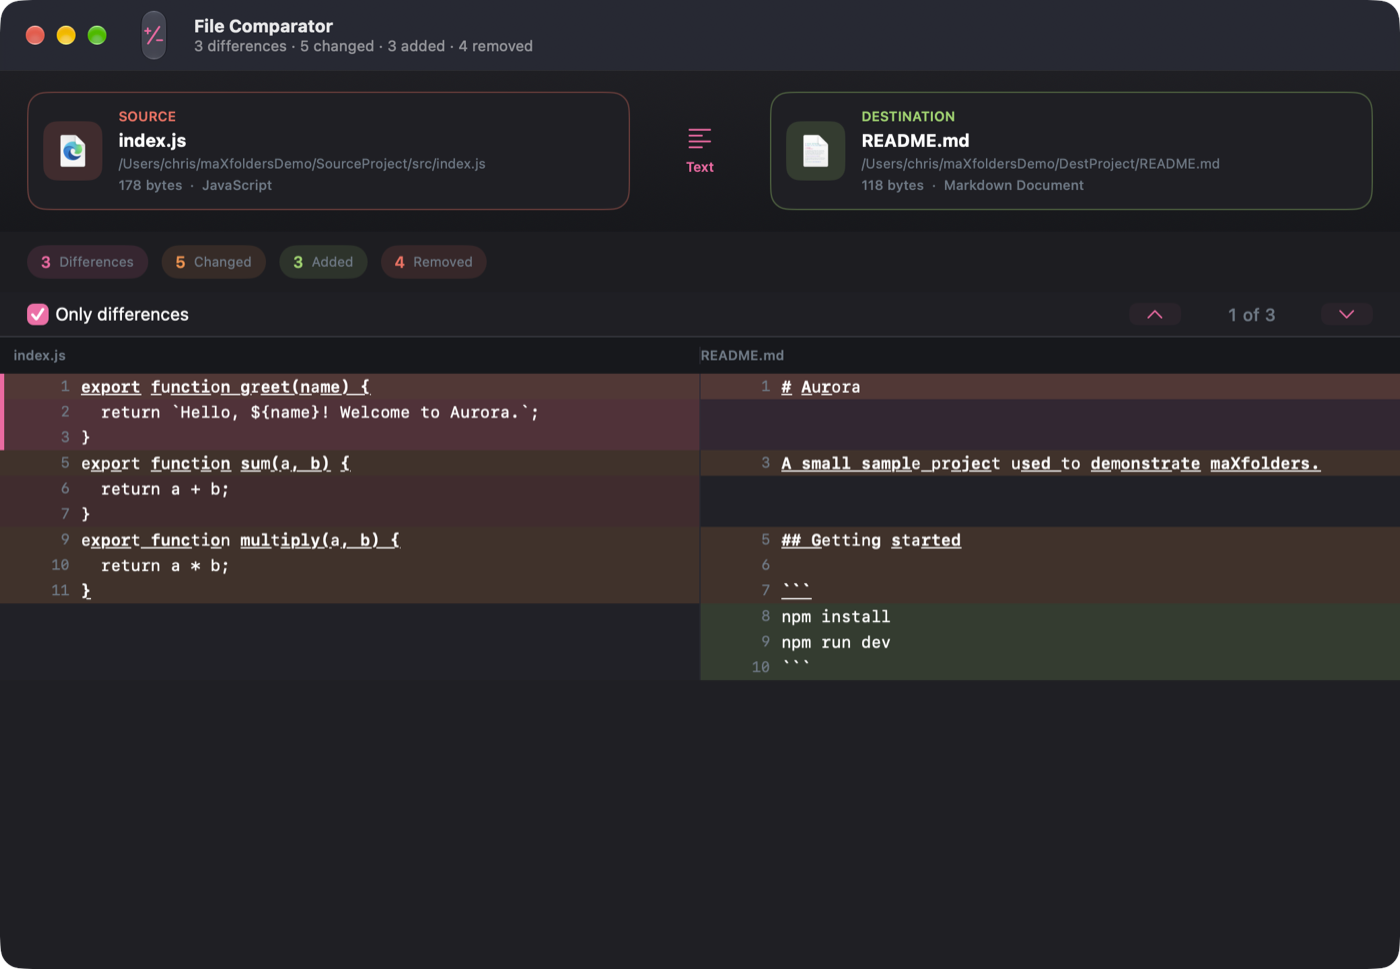
Task: Click added line 'npm run dev'
Action: (x=1050, y=642)
